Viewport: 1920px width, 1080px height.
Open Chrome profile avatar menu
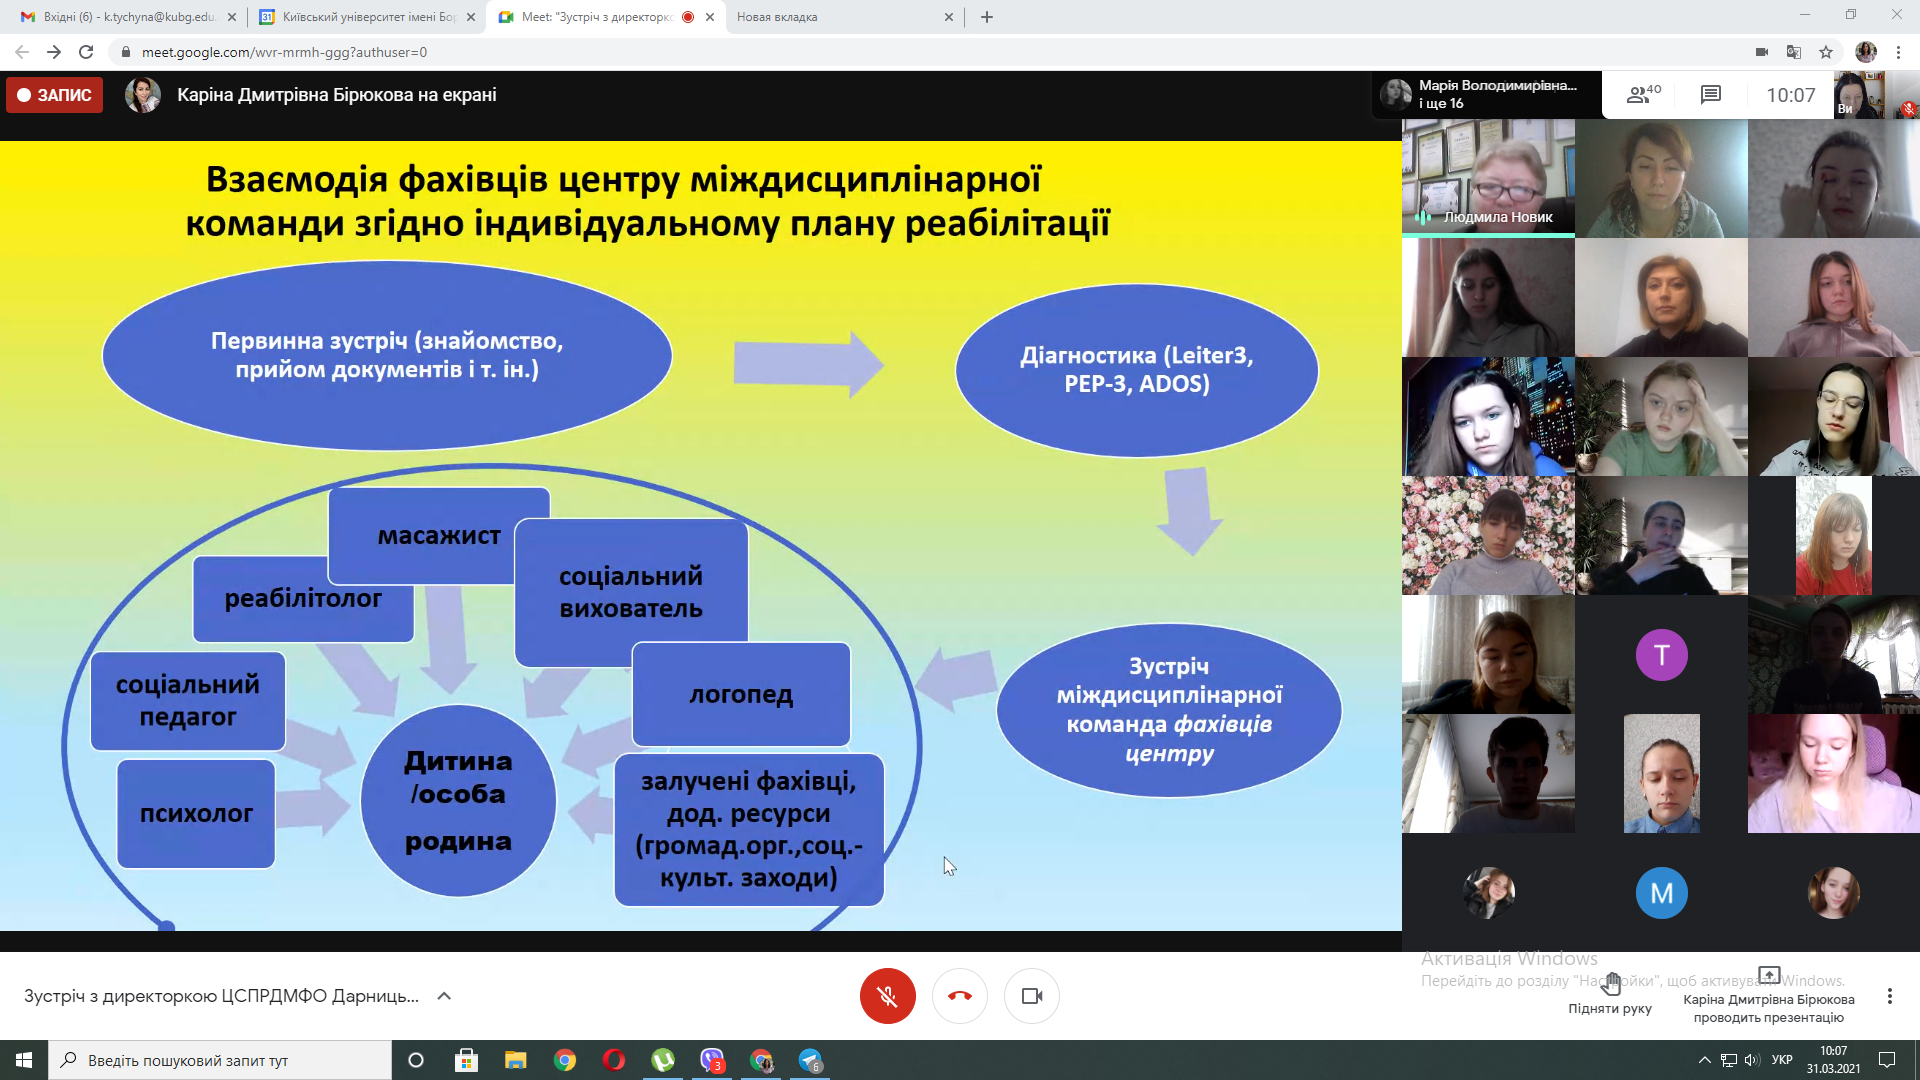tap(1865, 52)
